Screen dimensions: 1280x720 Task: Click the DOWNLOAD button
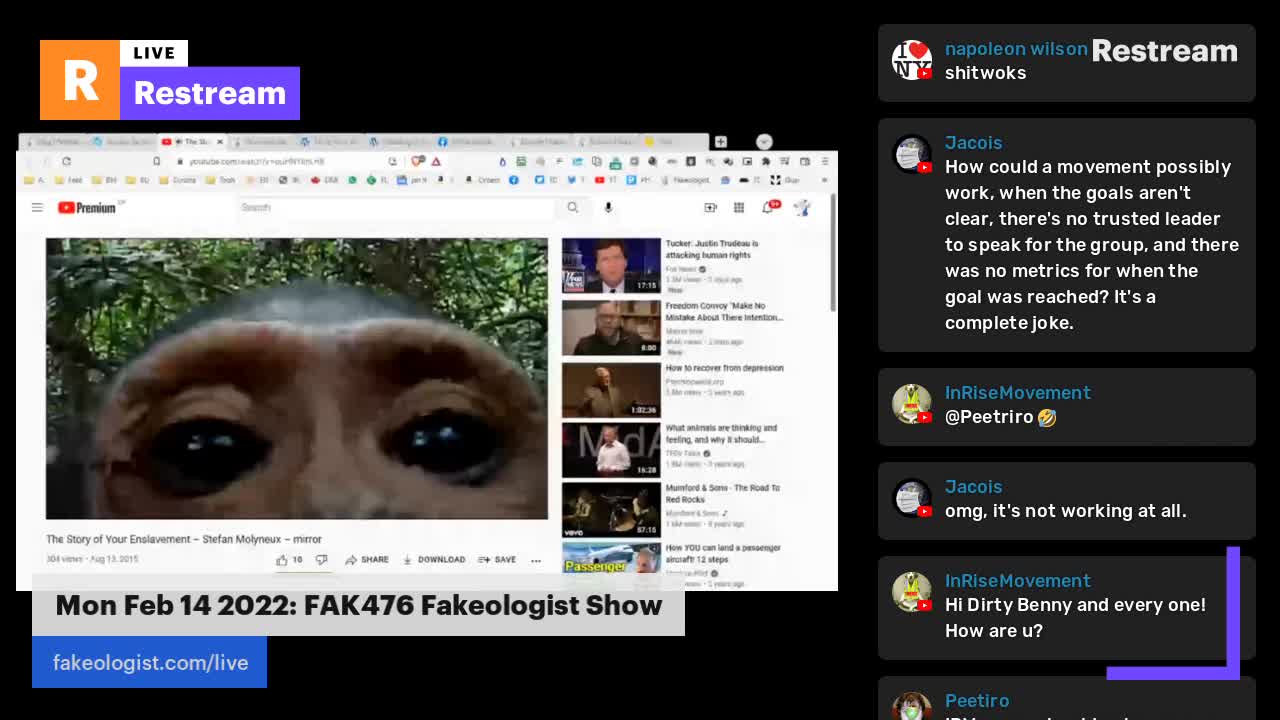[x=434, y=560]
